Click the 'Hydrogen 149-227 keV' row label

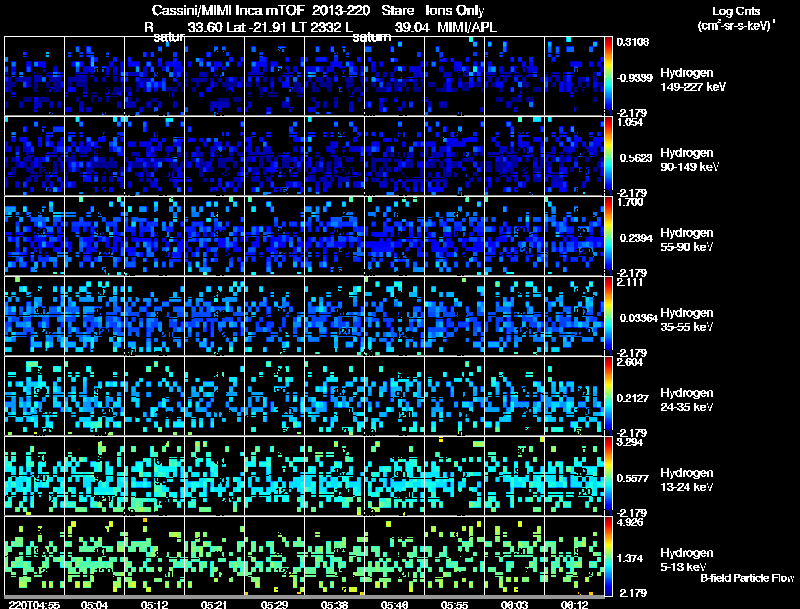[693, 80]
